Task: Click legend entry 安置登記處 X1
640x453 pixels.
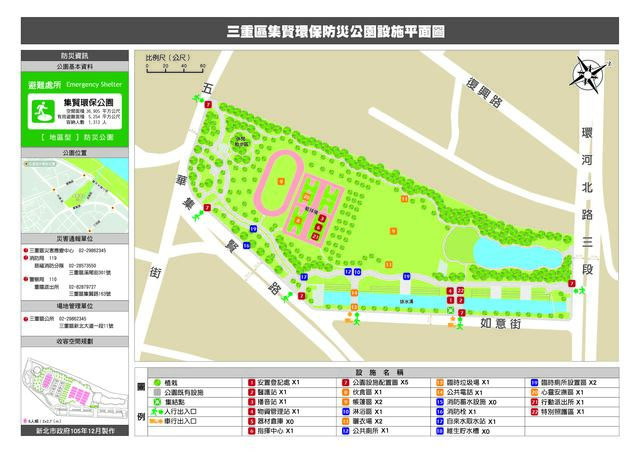Action: 274,383
